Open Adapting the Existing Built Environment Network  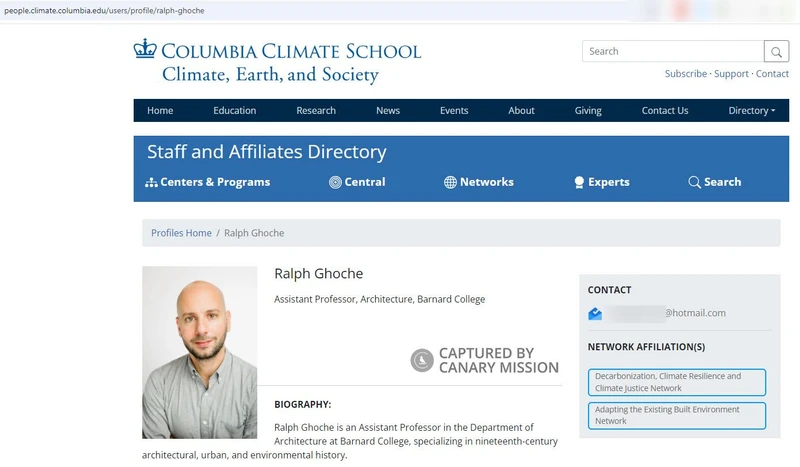[x=677, y=415]
